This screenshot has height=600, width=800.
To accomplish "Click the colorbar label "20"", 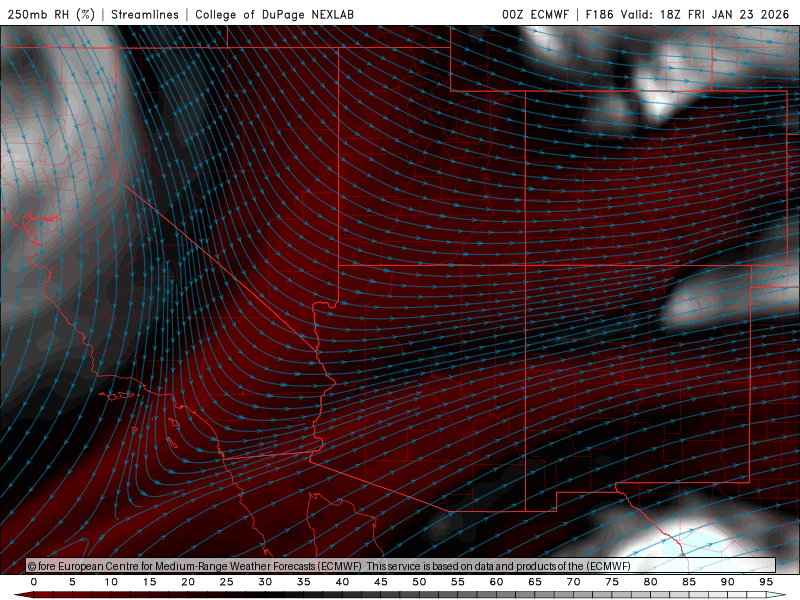I will [188, 582].
